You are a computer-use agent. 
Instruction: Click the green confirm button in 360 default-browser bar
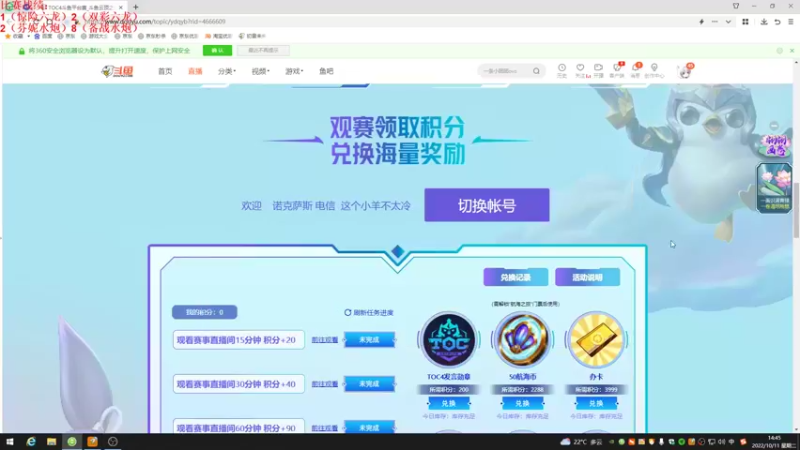pyautogui.click(x=217, y=51)
